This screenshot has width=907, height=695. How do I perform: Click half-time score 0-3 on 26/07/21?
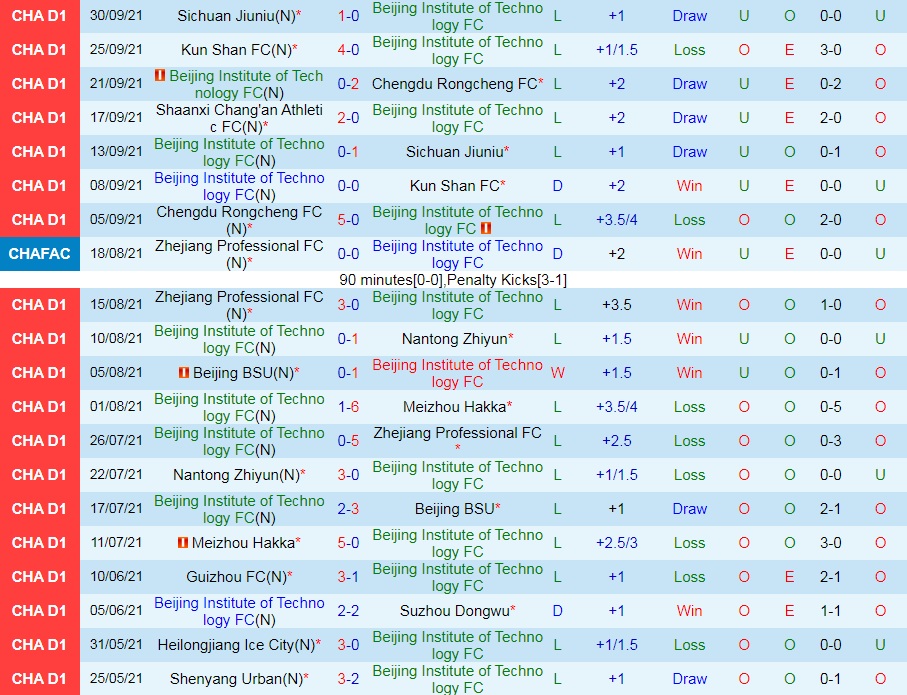pos(831,441)
